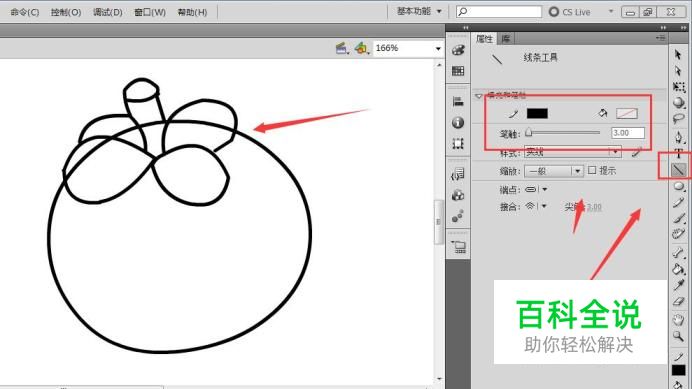Open the Info panel icon

[x=458, y=122]
